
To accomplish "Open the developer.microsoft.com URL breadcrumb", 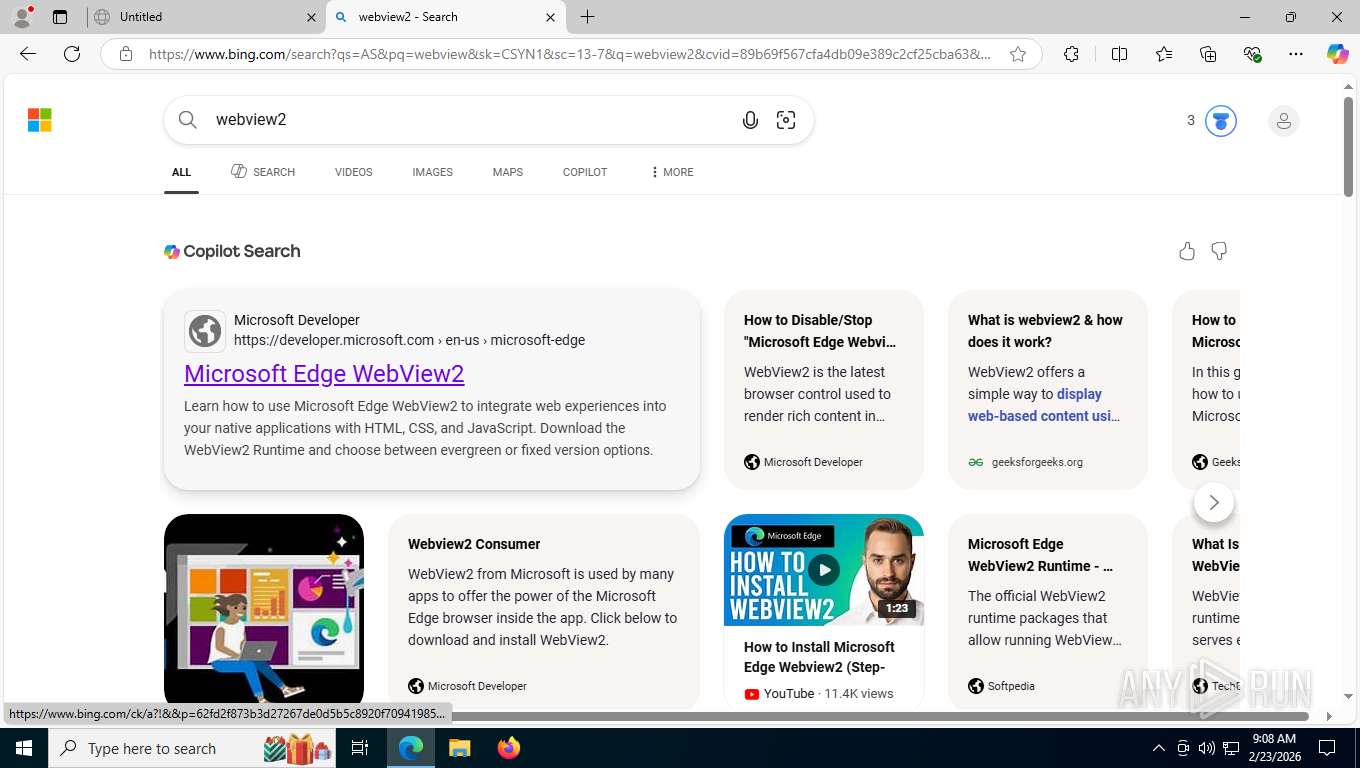I will click(409, 340).
